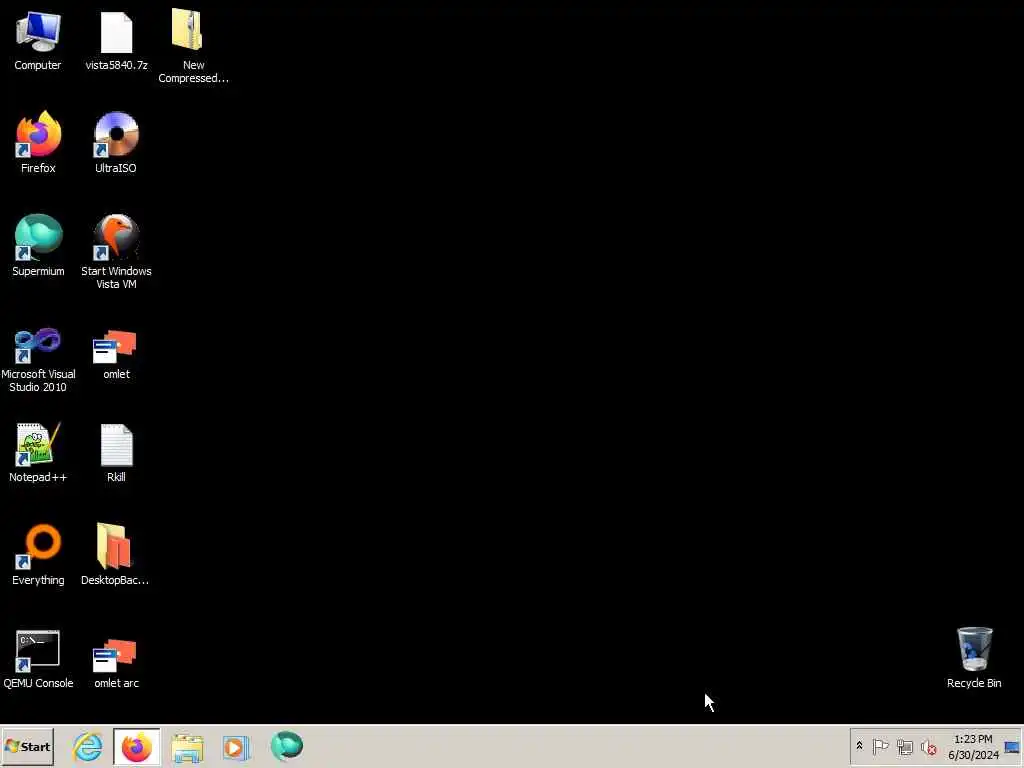The height and width of the screenshot is (768, 1024).
Task: Select the Rkill file icon
Action: [116, 453]
